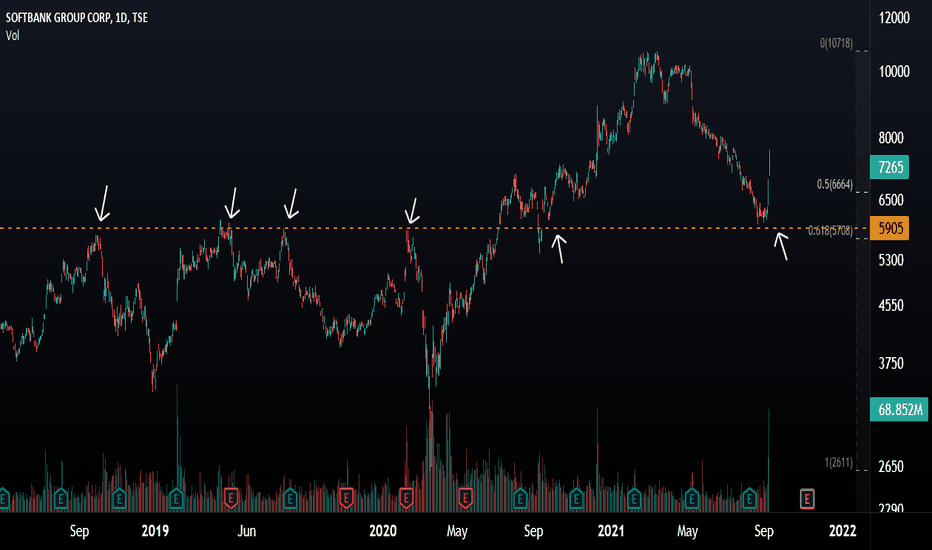Click the 2019 label on the time axis
Screen dimensions: 932x550
pyautogui.click(x=155, y=530)
